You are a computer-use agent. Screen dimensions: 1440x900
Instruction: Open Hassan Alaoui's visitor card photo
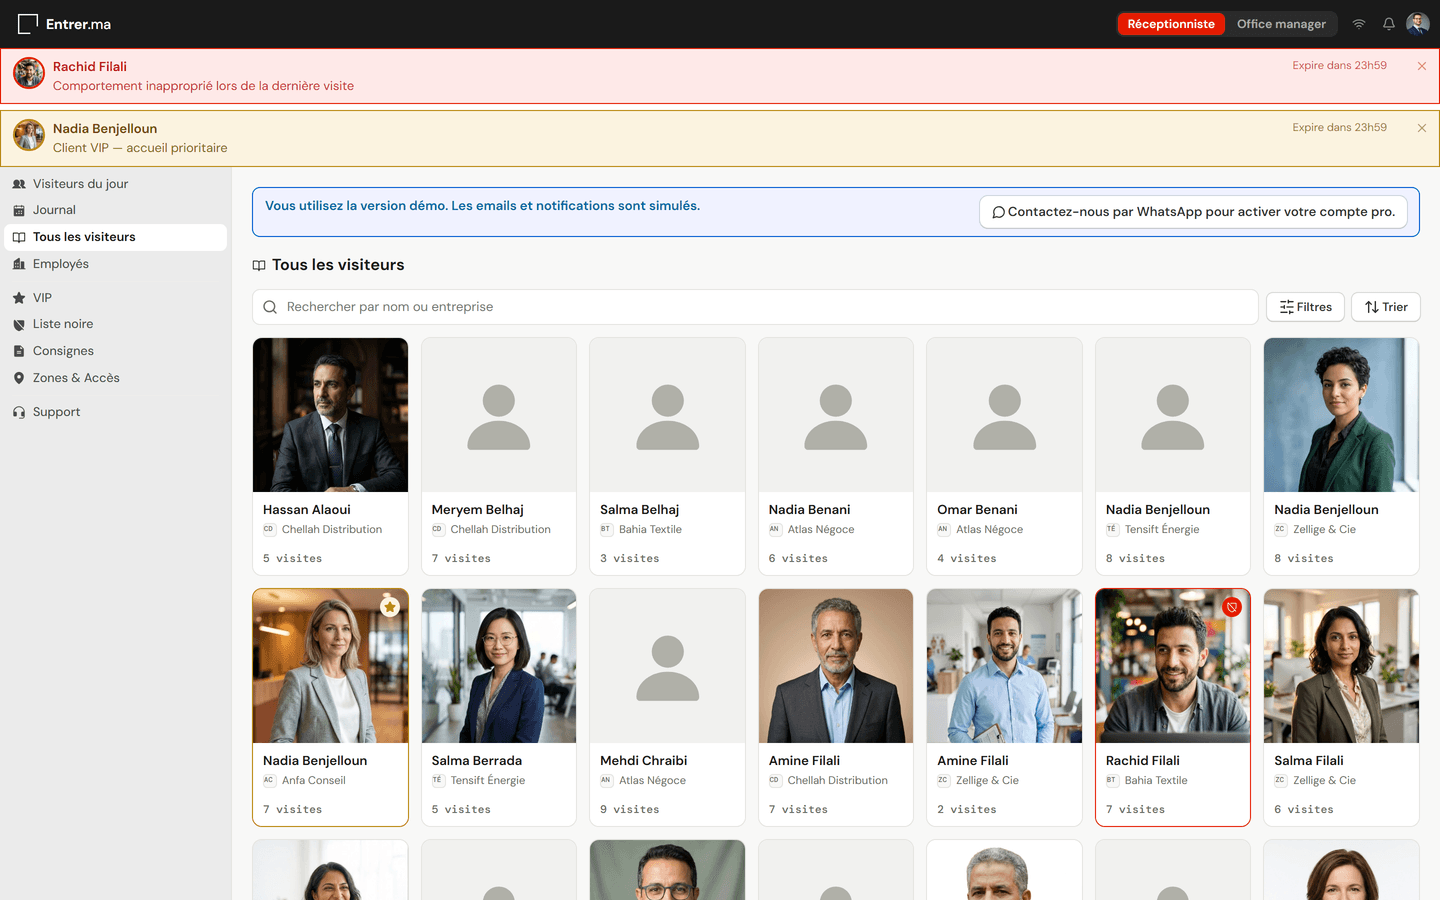[x=331, y=415]
